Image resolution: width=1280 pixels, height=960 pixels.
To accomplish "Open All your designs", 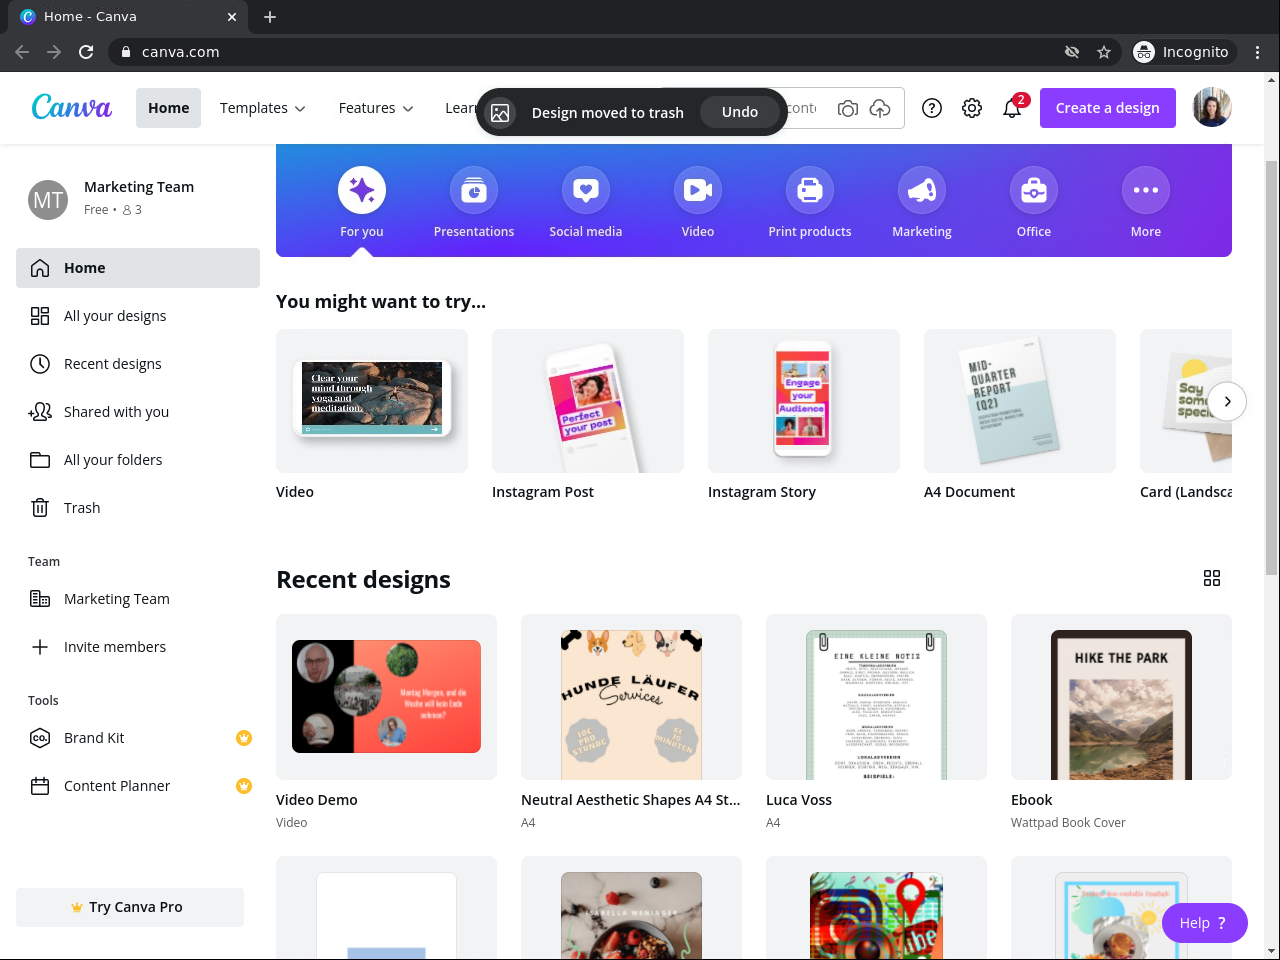I will coord(138,316).
